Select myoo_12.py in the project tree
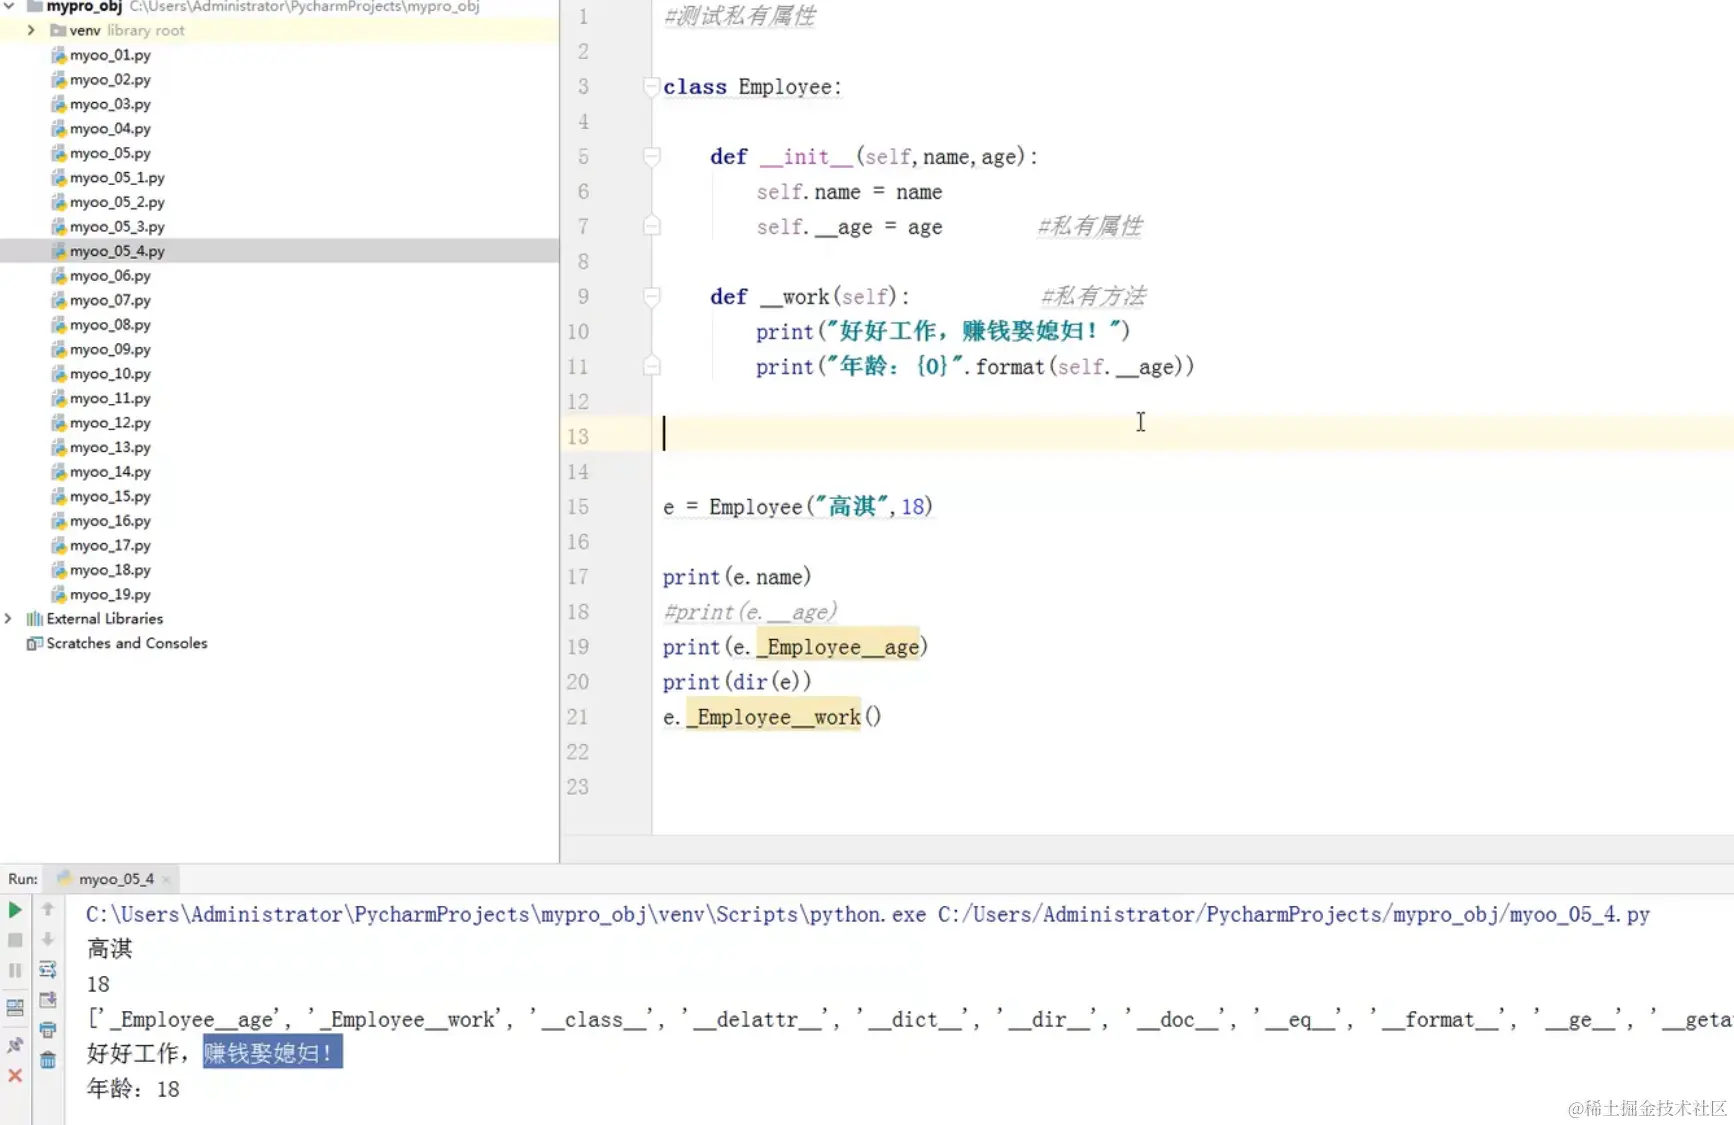 coord(110,423)
